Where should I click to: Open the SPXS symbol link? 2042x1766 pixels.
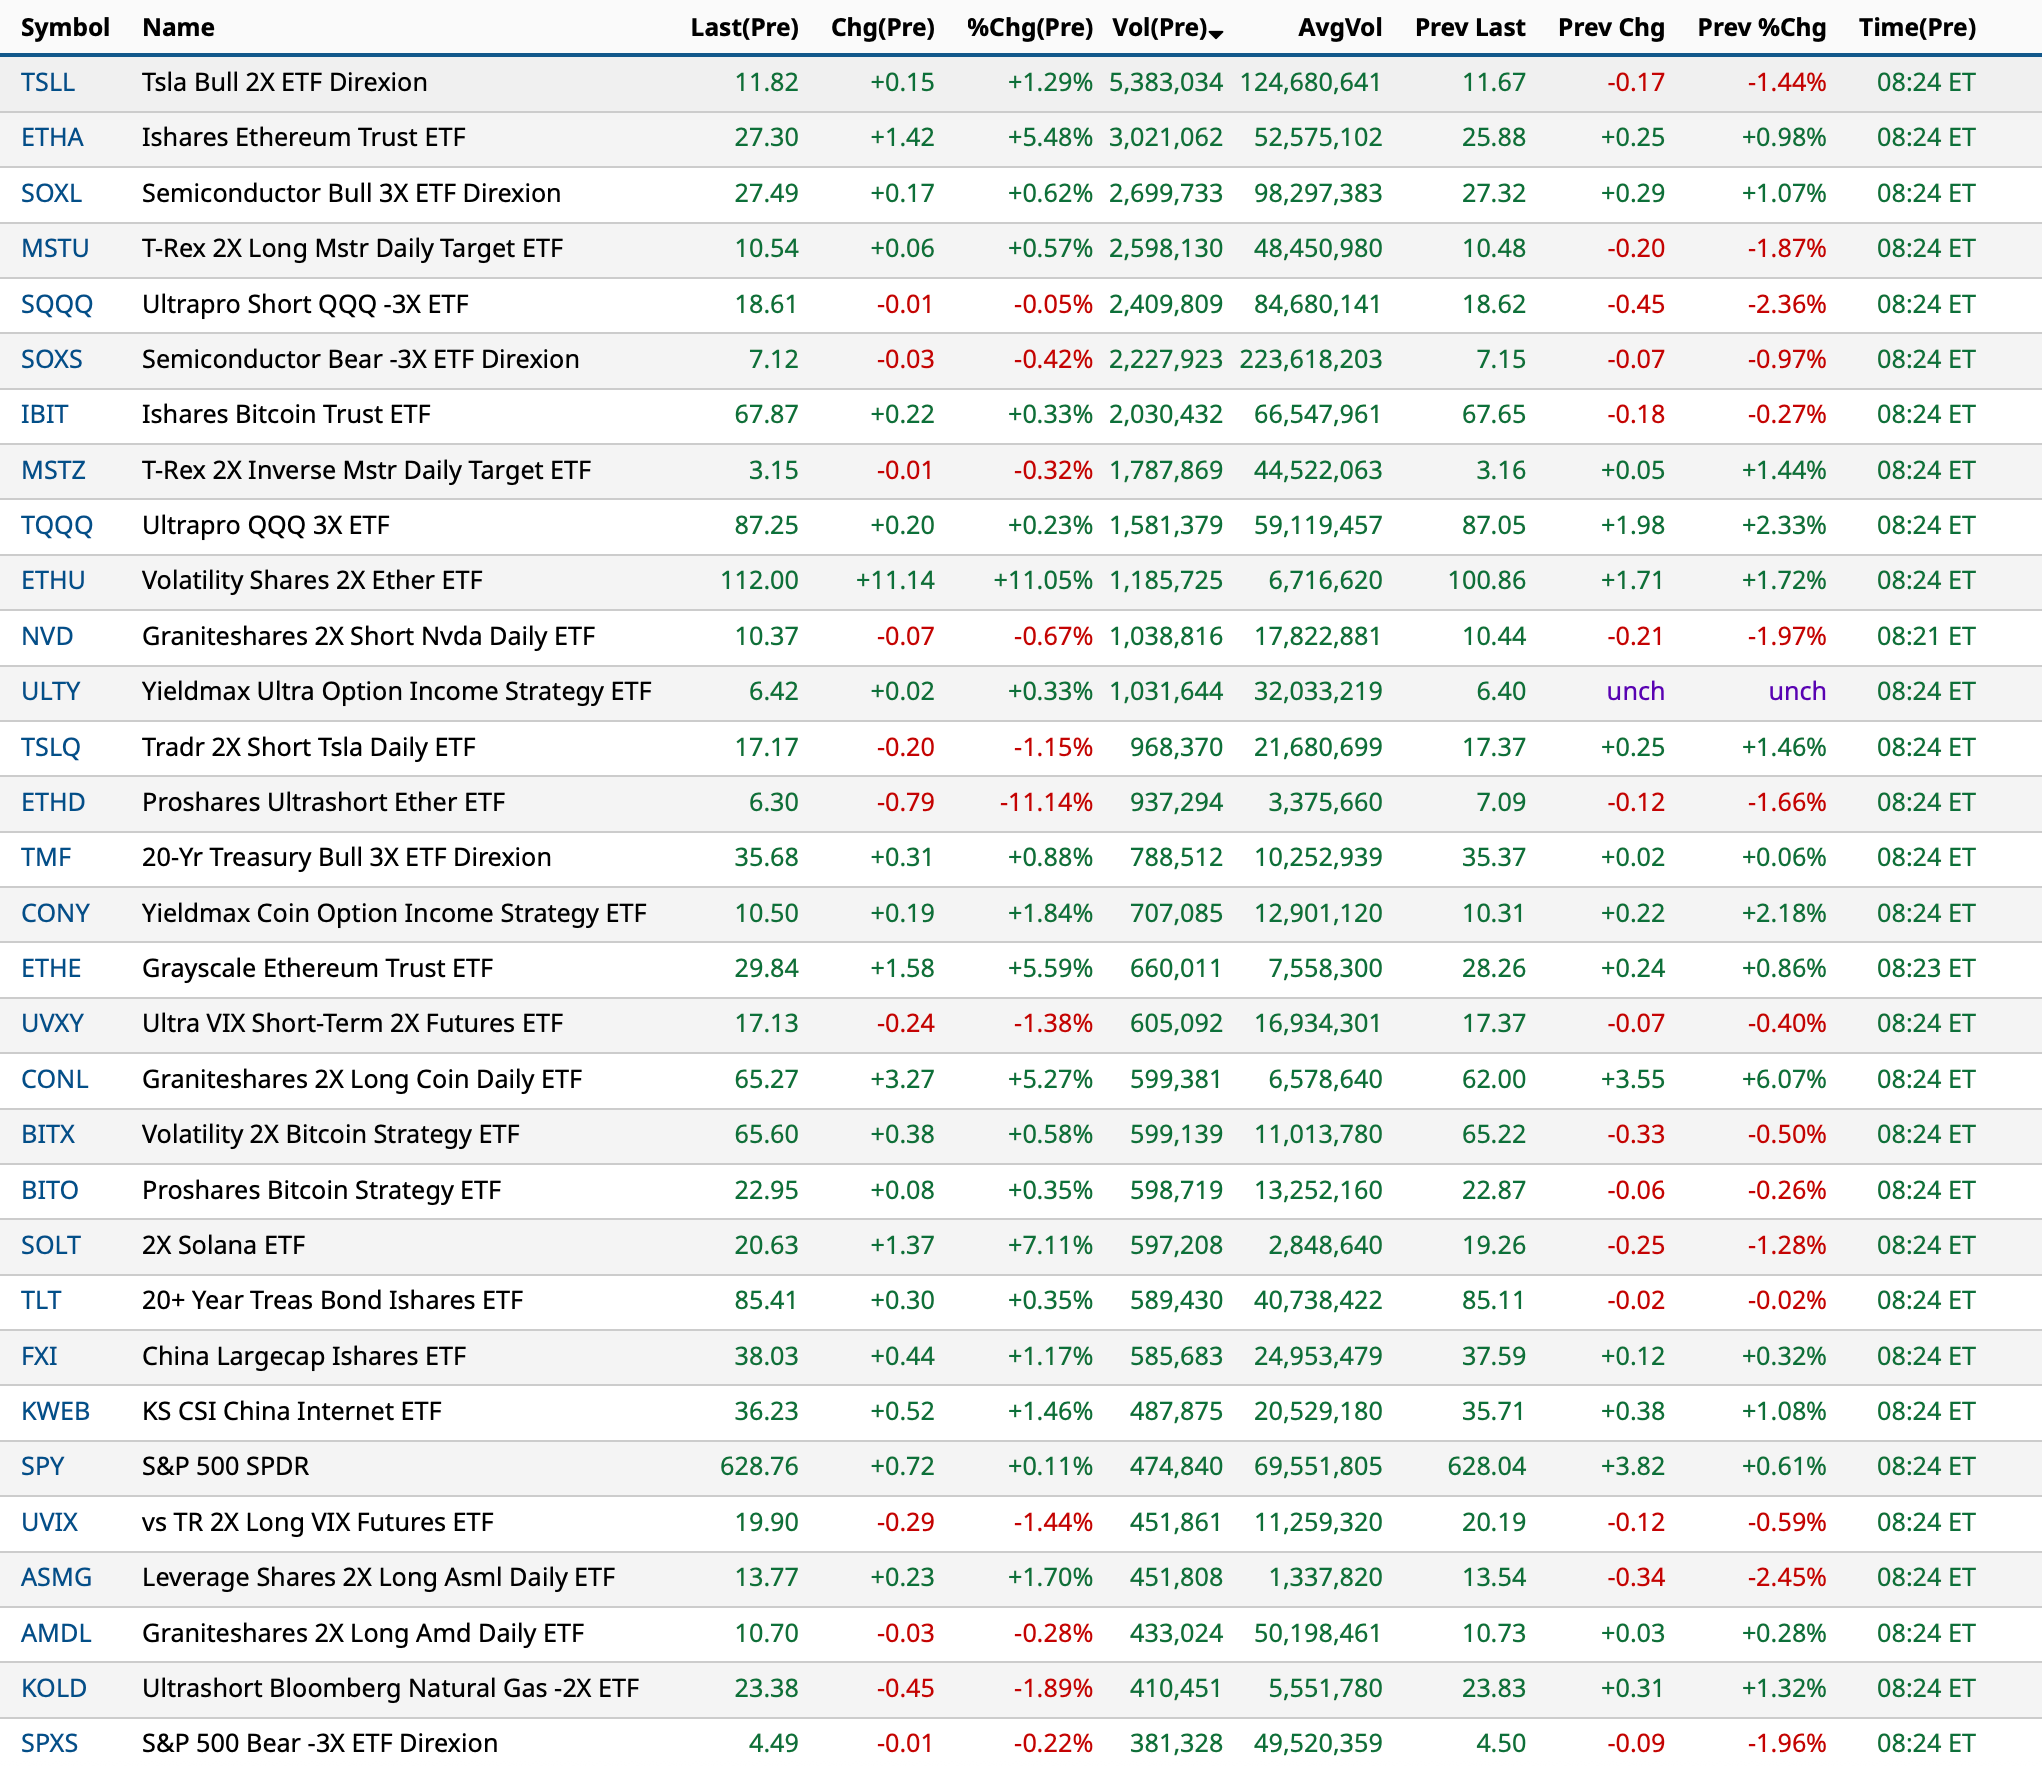click(49, 1743)
